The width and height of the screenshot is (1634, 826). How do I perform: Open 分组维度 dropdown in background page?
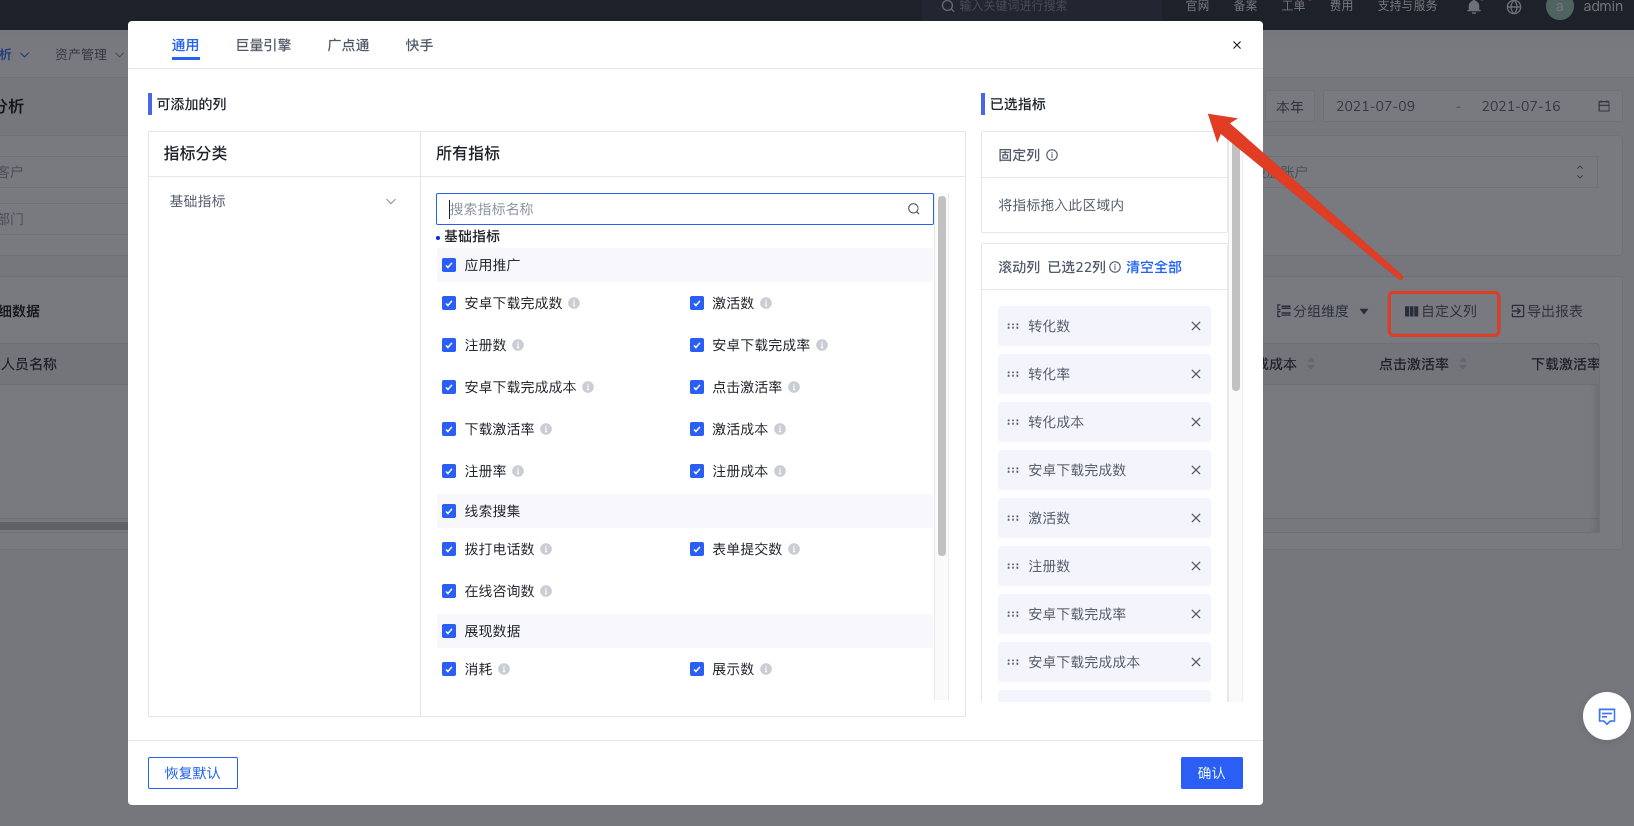point(1322,311)
